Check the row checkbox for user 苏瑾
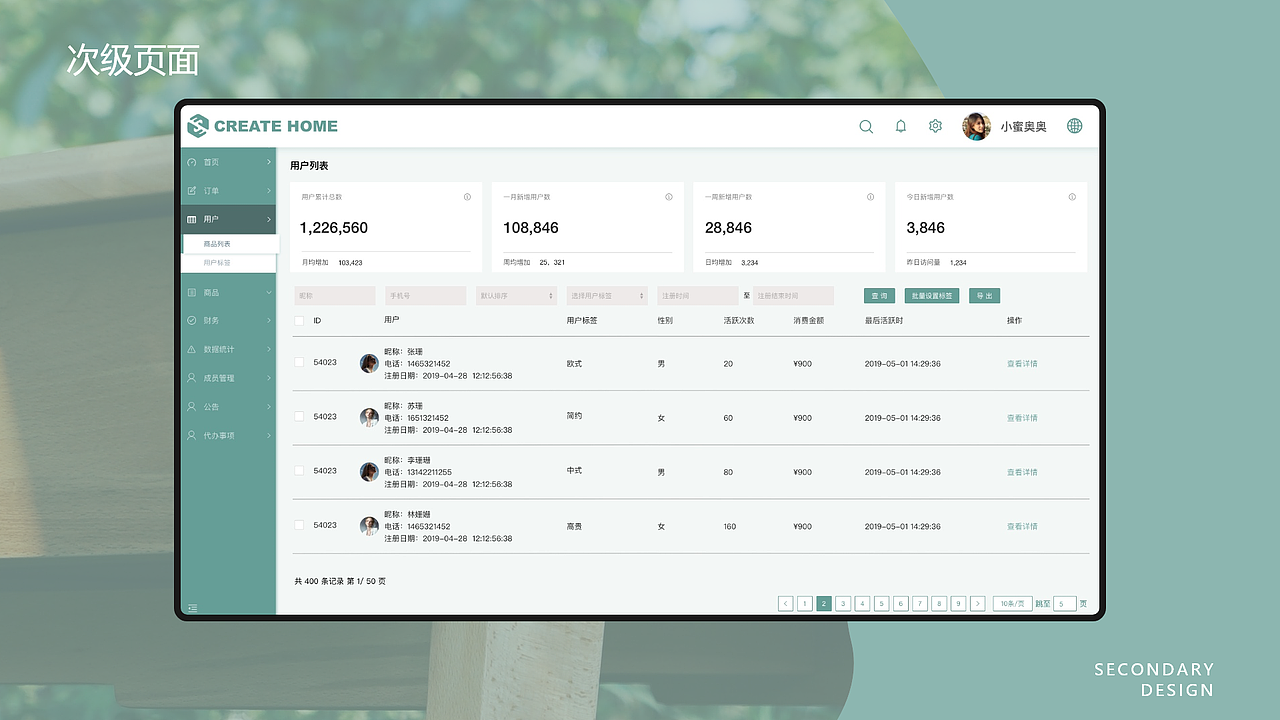This screenshot has height=720, width=1280. click(x=299, y=416)
